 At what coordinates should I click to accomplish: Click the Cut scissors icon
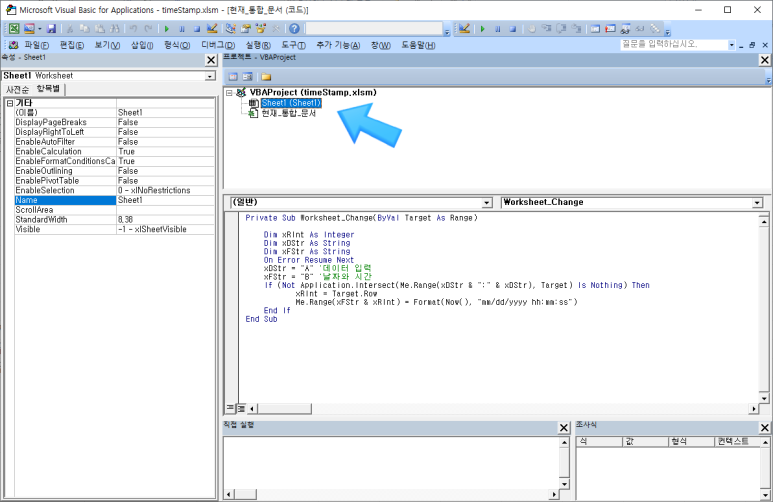(x=70, y=29)
